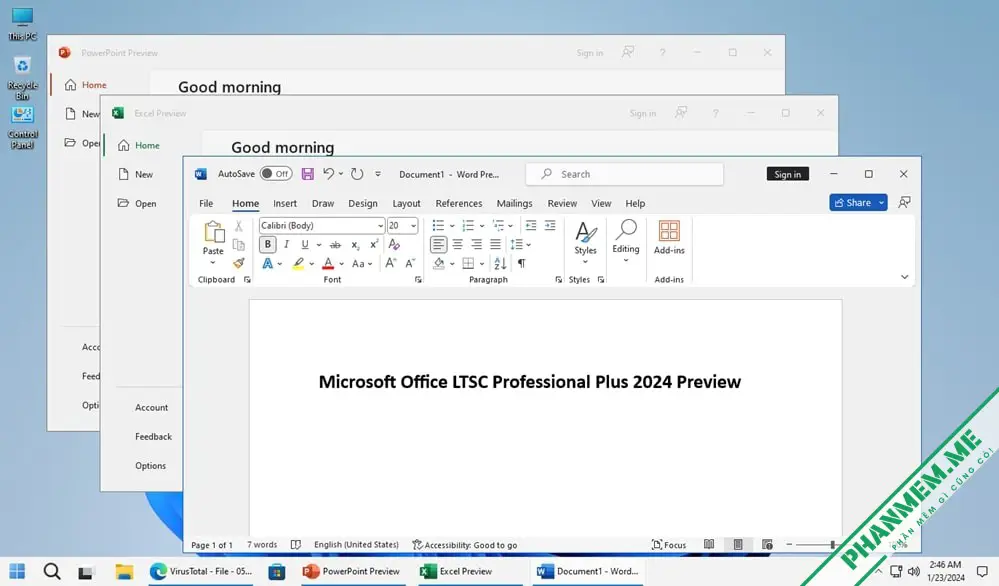
Task: Copy selection using the Copy icon
Action: click(x=238, y=245)
